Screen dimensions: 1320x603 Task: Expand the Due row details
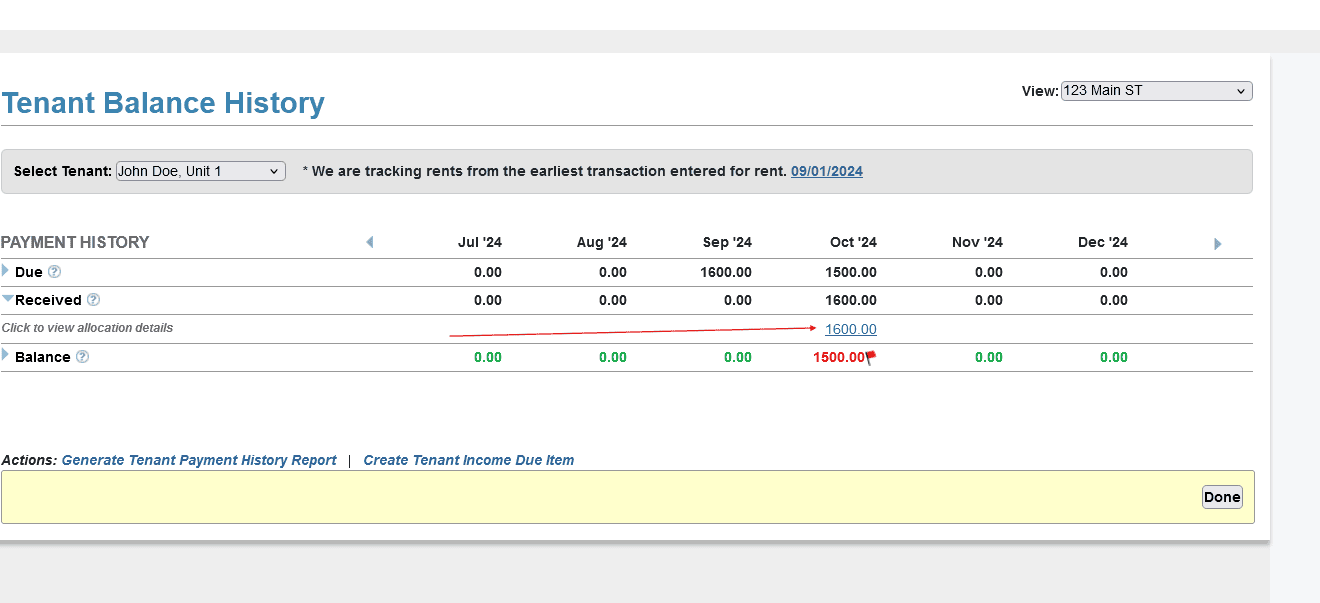(x=6, y=271)
